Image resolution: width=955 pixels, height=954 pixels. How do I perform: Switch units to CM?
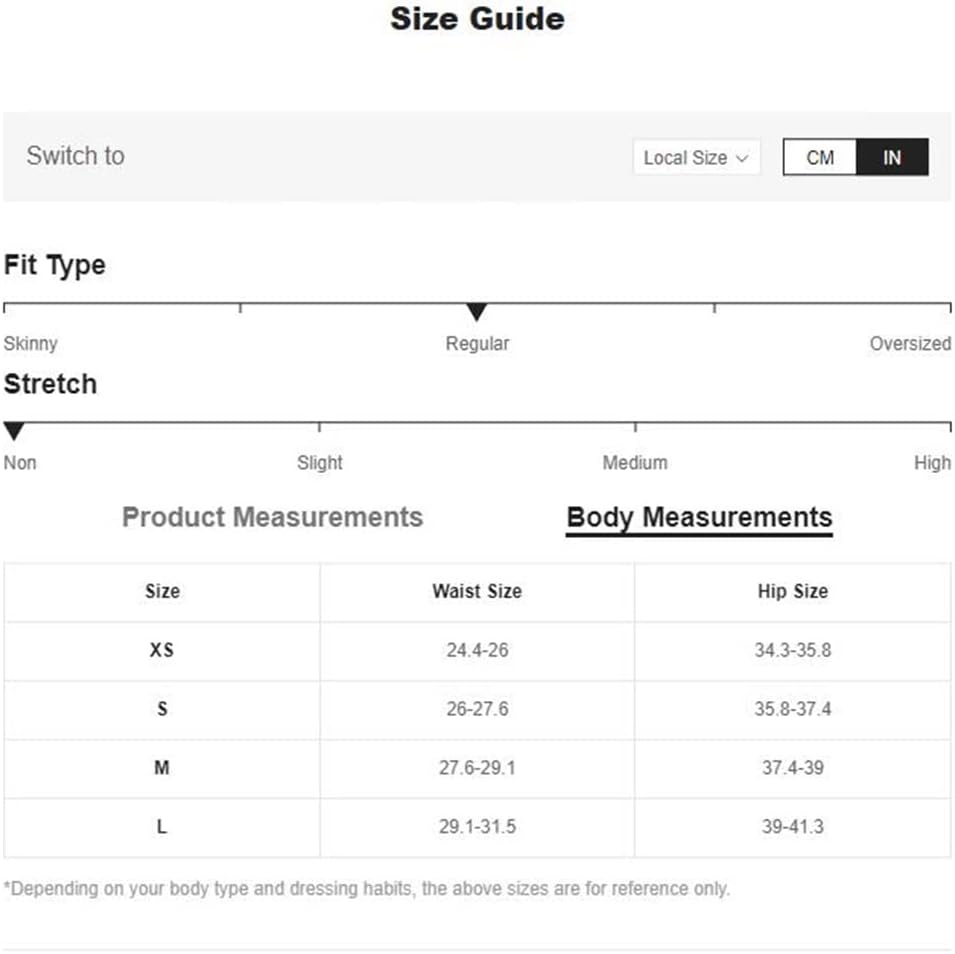pyautogui.click(x=820, y=157)
